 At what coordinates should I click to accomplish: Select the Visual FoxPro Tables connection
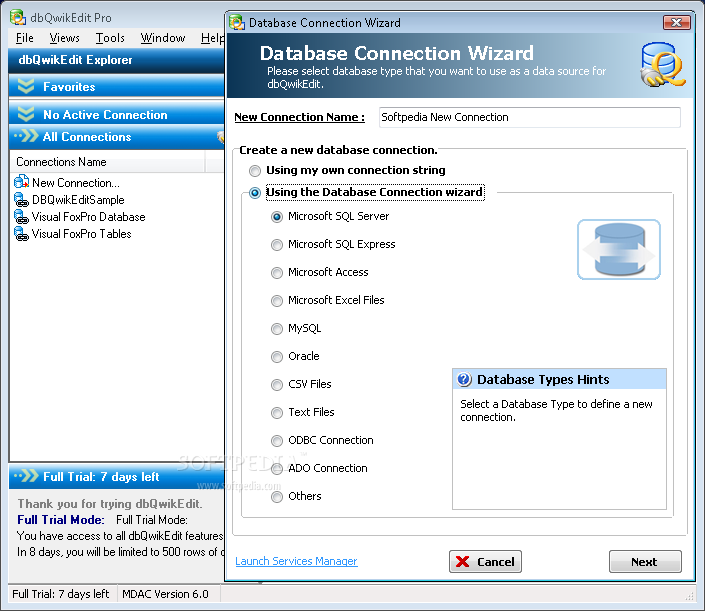pos(81,234)
